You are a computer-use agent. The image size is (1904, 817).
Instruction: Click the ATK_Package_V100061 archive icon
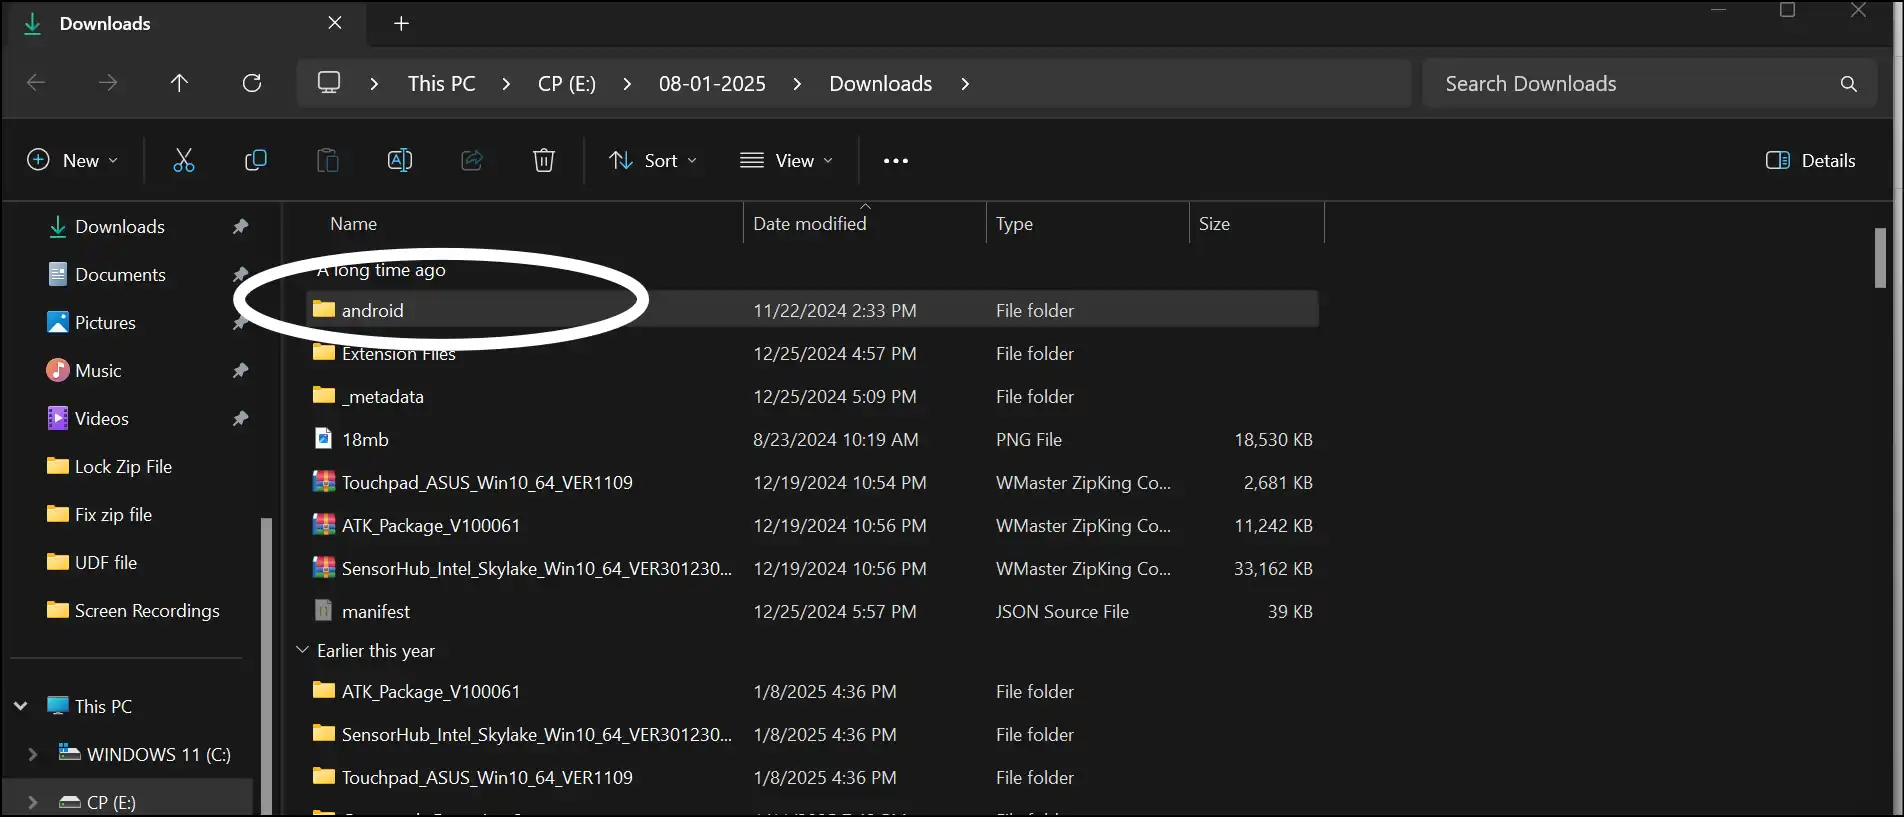(323, 524)
